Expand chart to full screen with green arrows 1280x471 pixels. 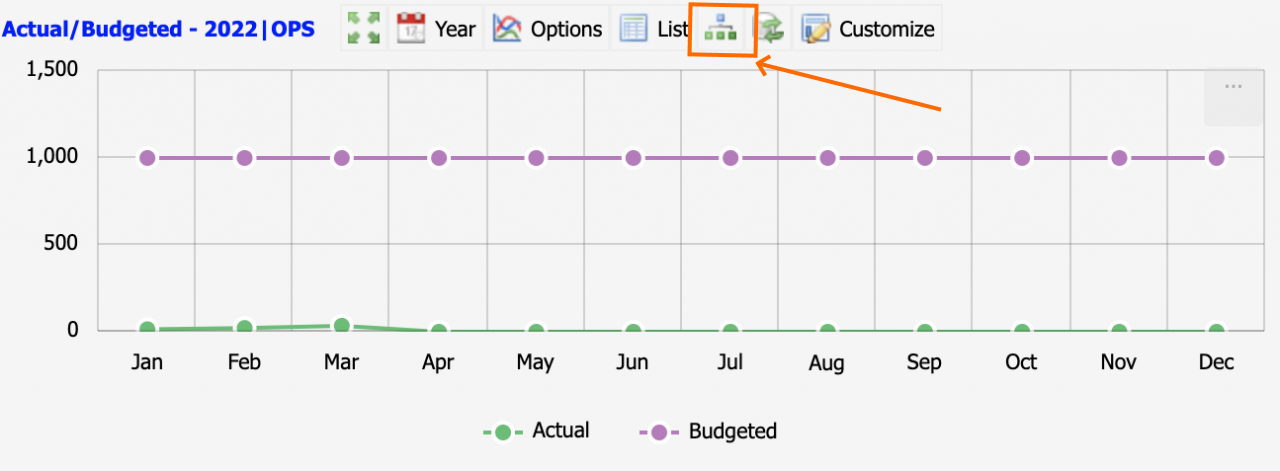click(x=363, y=29)
